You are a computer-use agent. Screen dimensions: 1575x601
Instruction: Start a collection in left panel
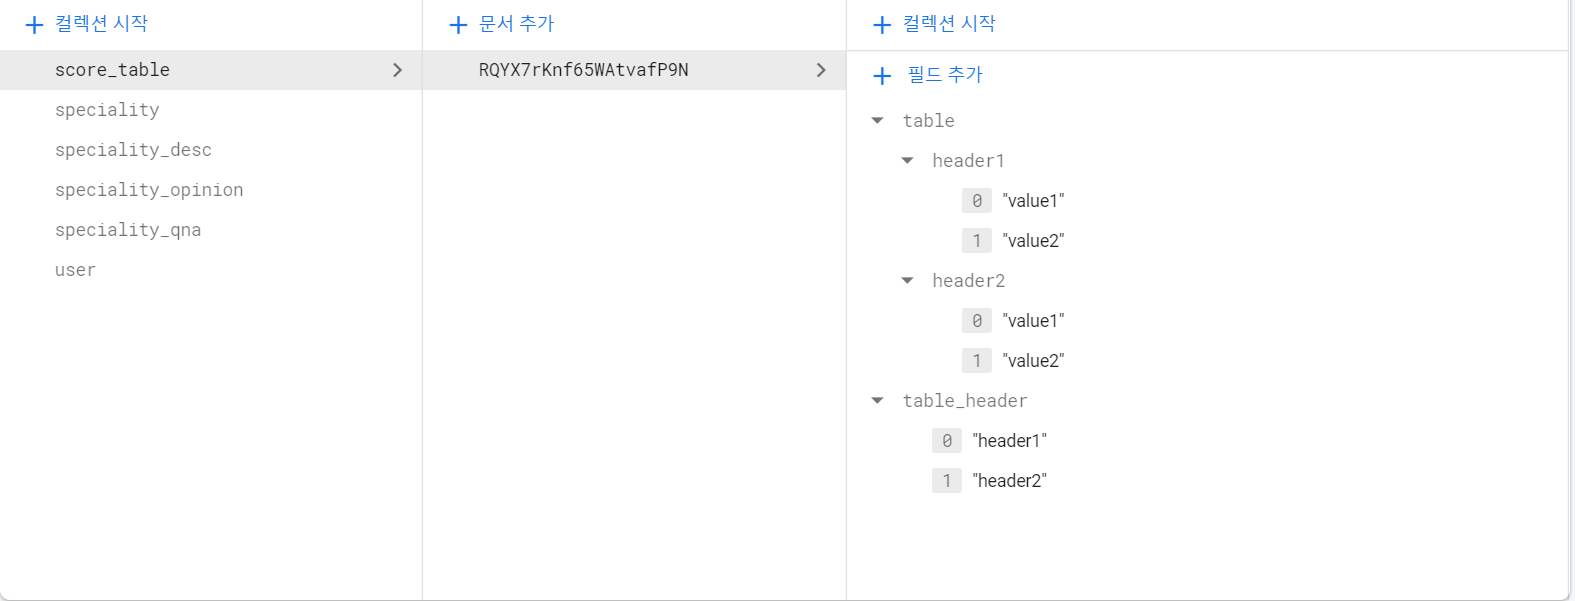coord(87,24)
